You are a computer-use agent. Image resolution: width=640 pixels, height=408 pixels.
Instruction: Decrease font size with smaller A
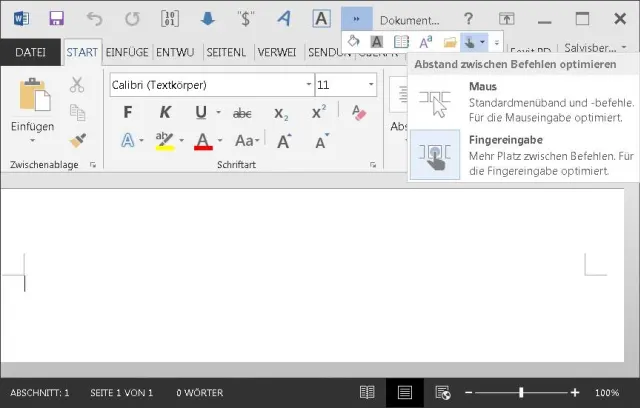click(321, 141)
